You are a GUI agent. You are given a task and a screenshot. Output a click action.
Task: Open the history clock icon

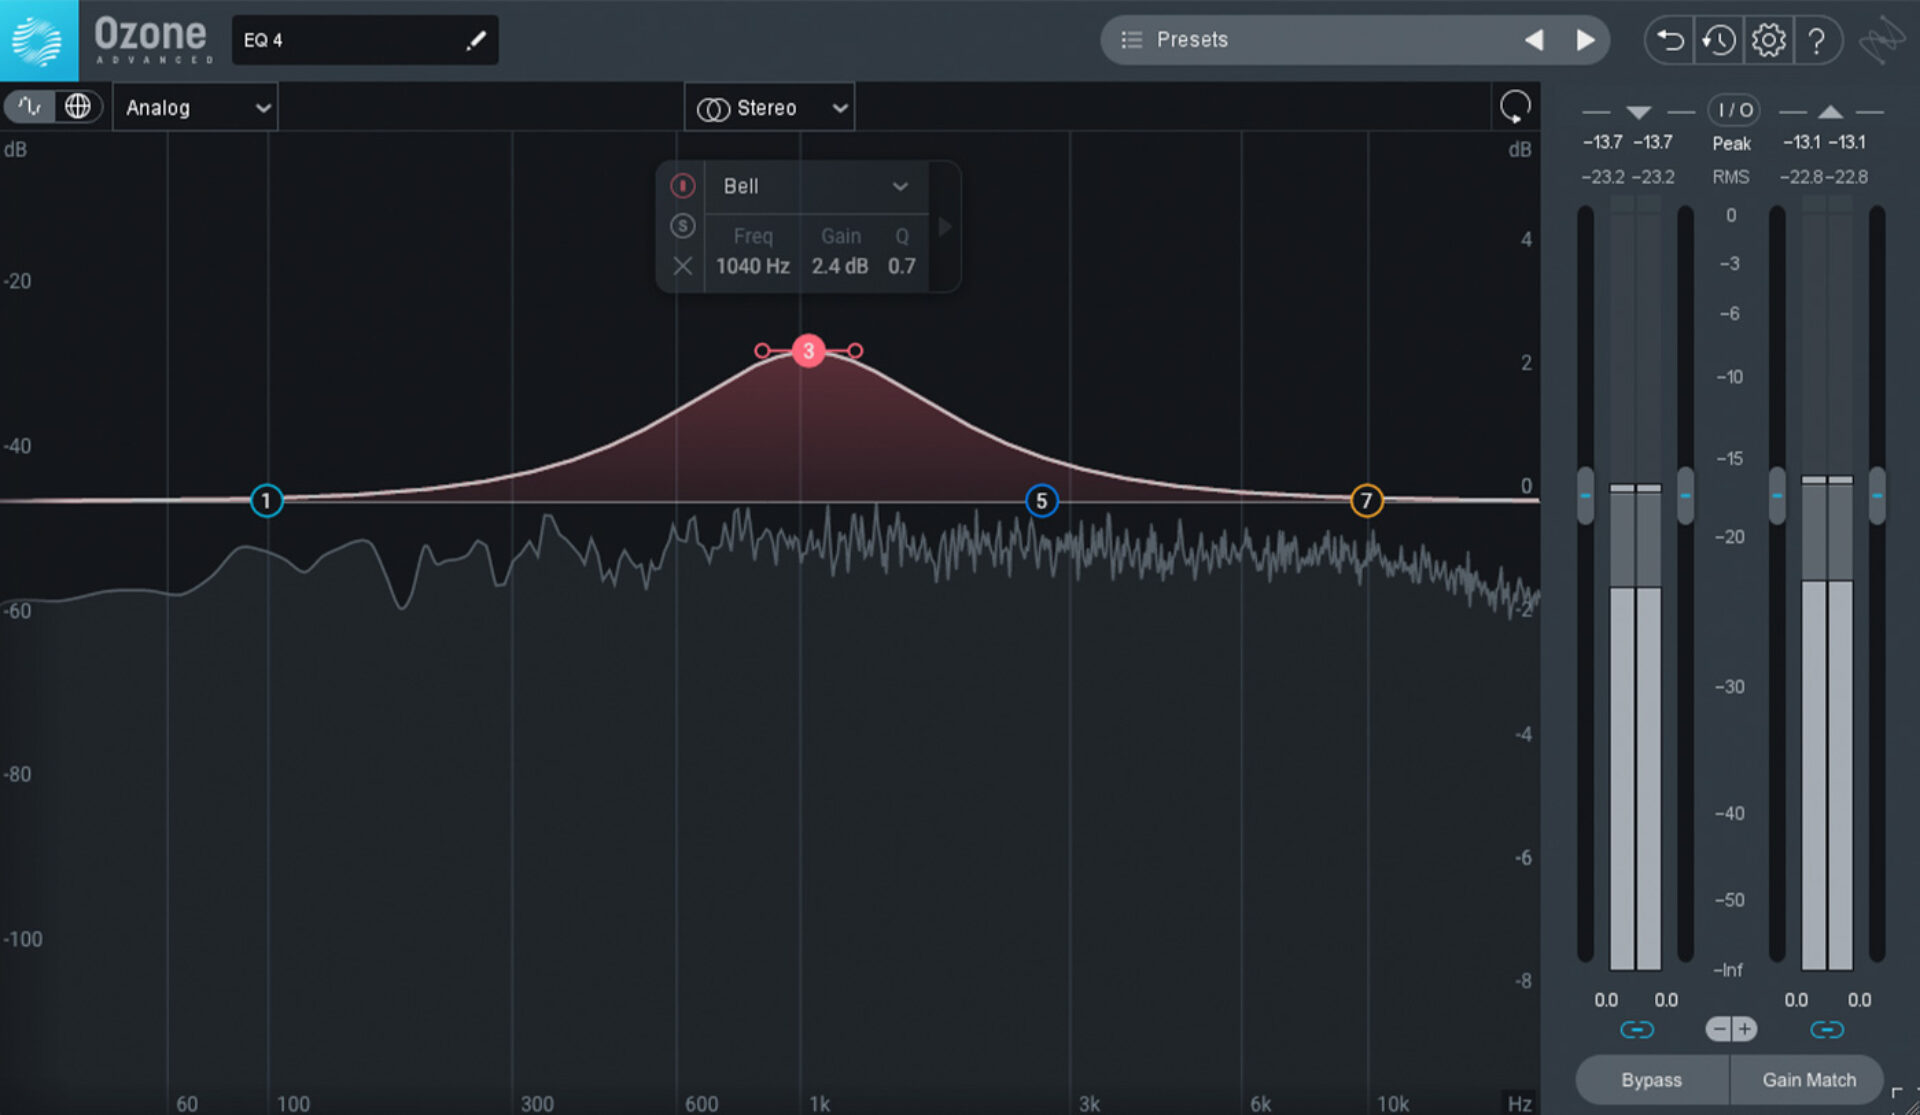1718,40
